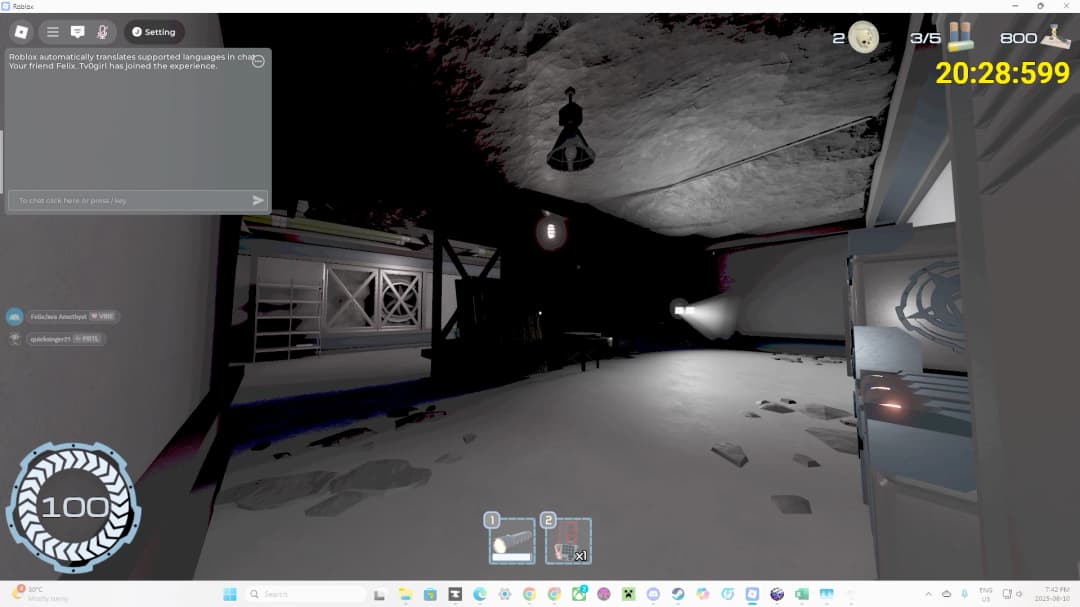This screenshot has width=1080, height=607.
Task: Click the 800 currency icon
Action: [1055, 36]
